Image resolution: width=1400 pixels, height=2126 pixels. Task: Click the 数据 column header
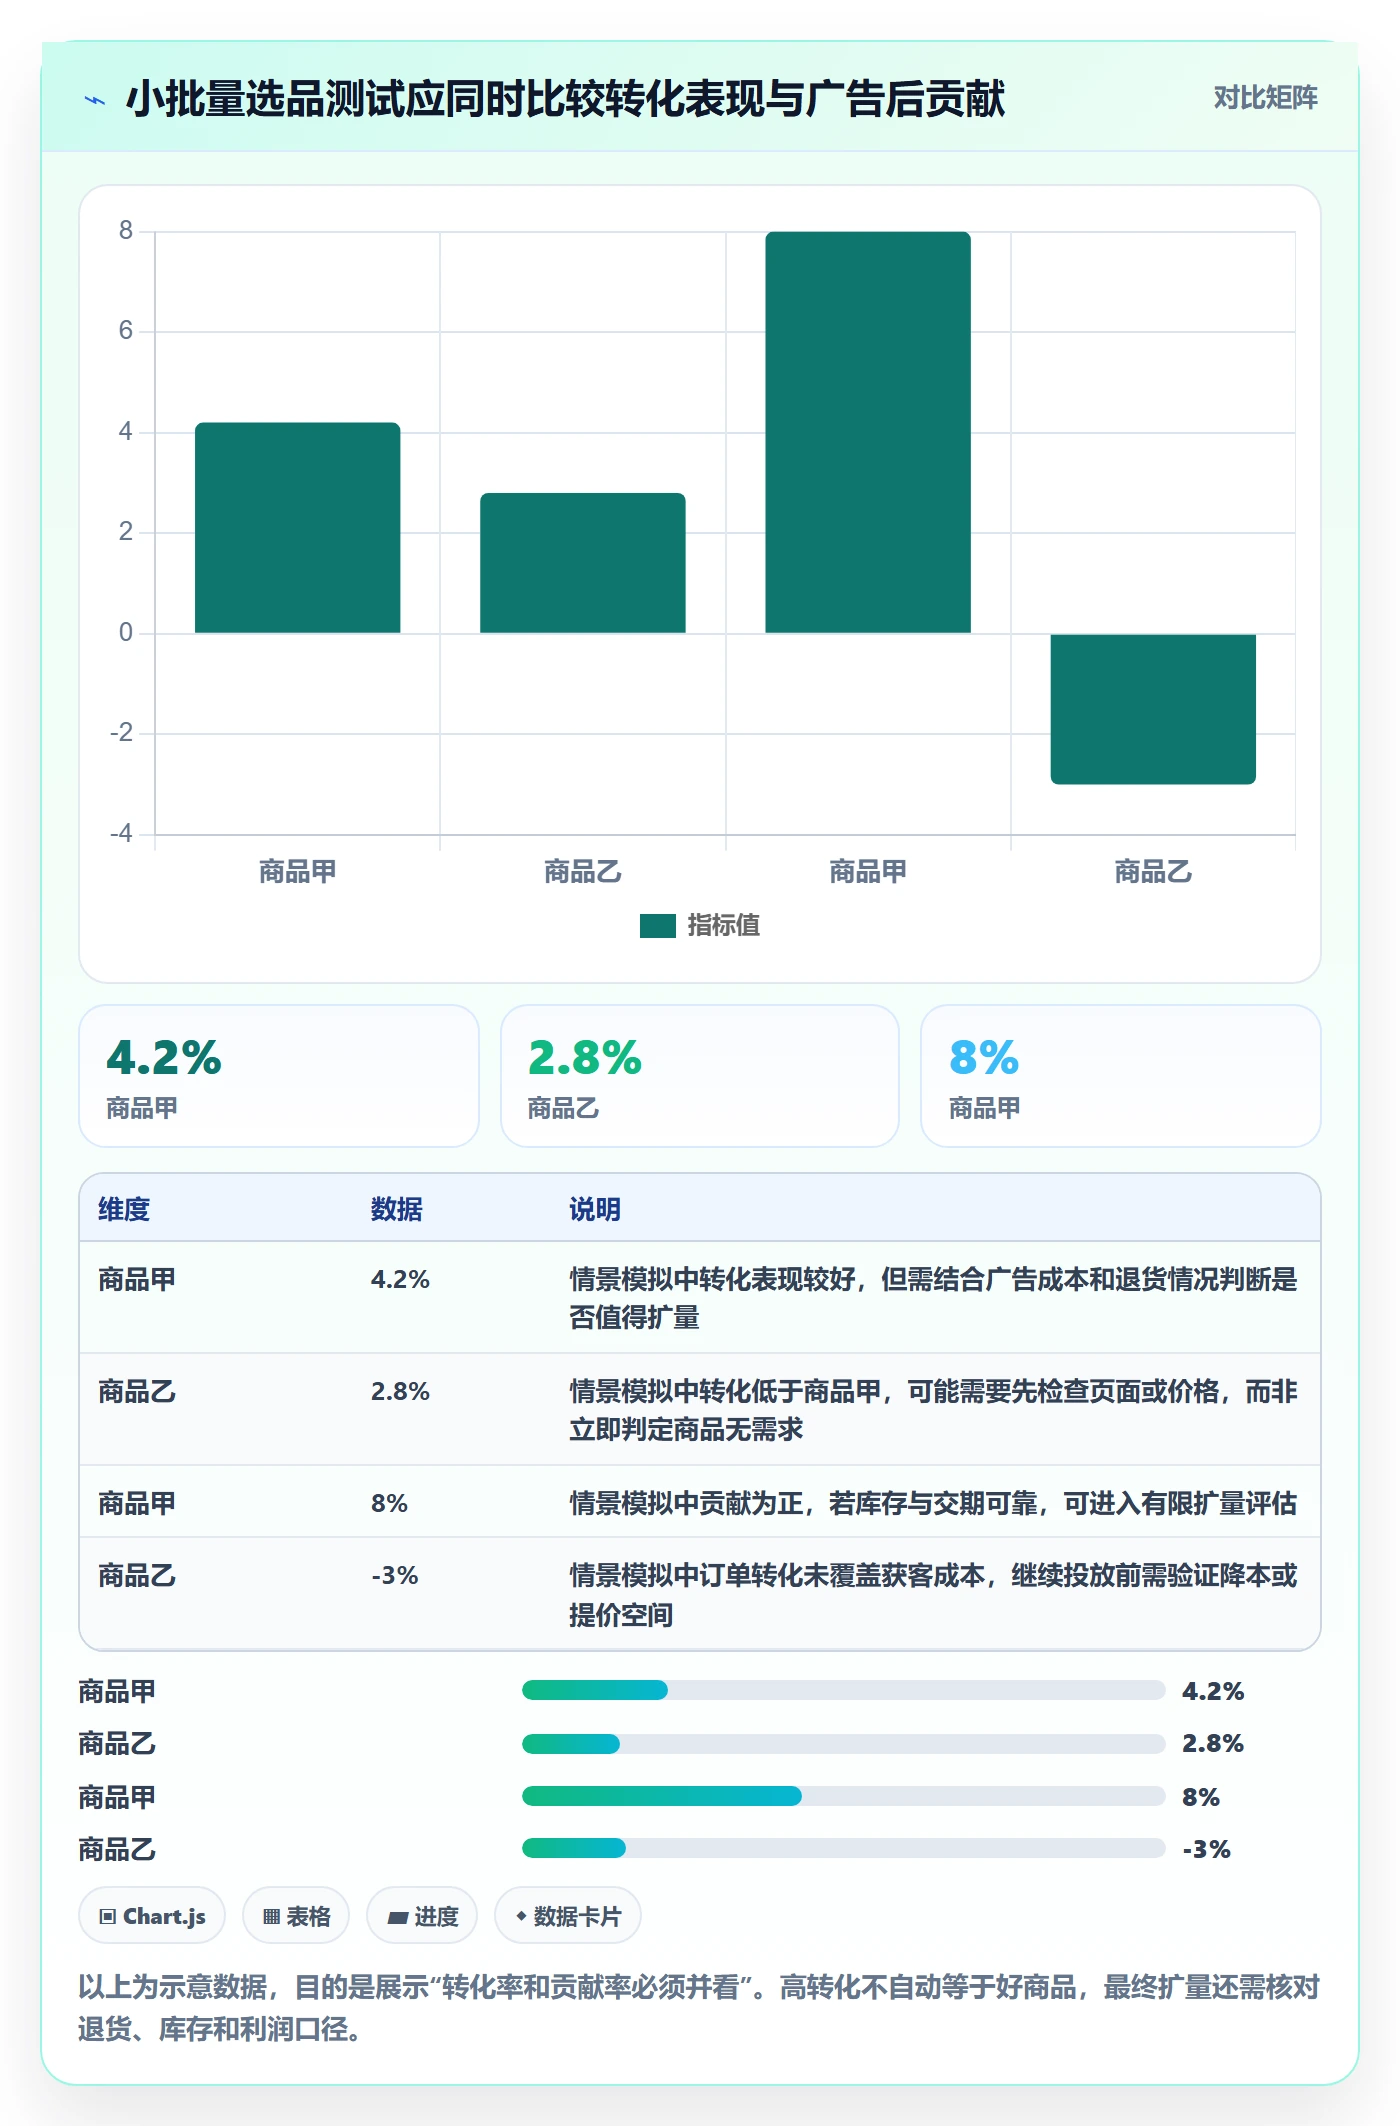pos(397,1209)
